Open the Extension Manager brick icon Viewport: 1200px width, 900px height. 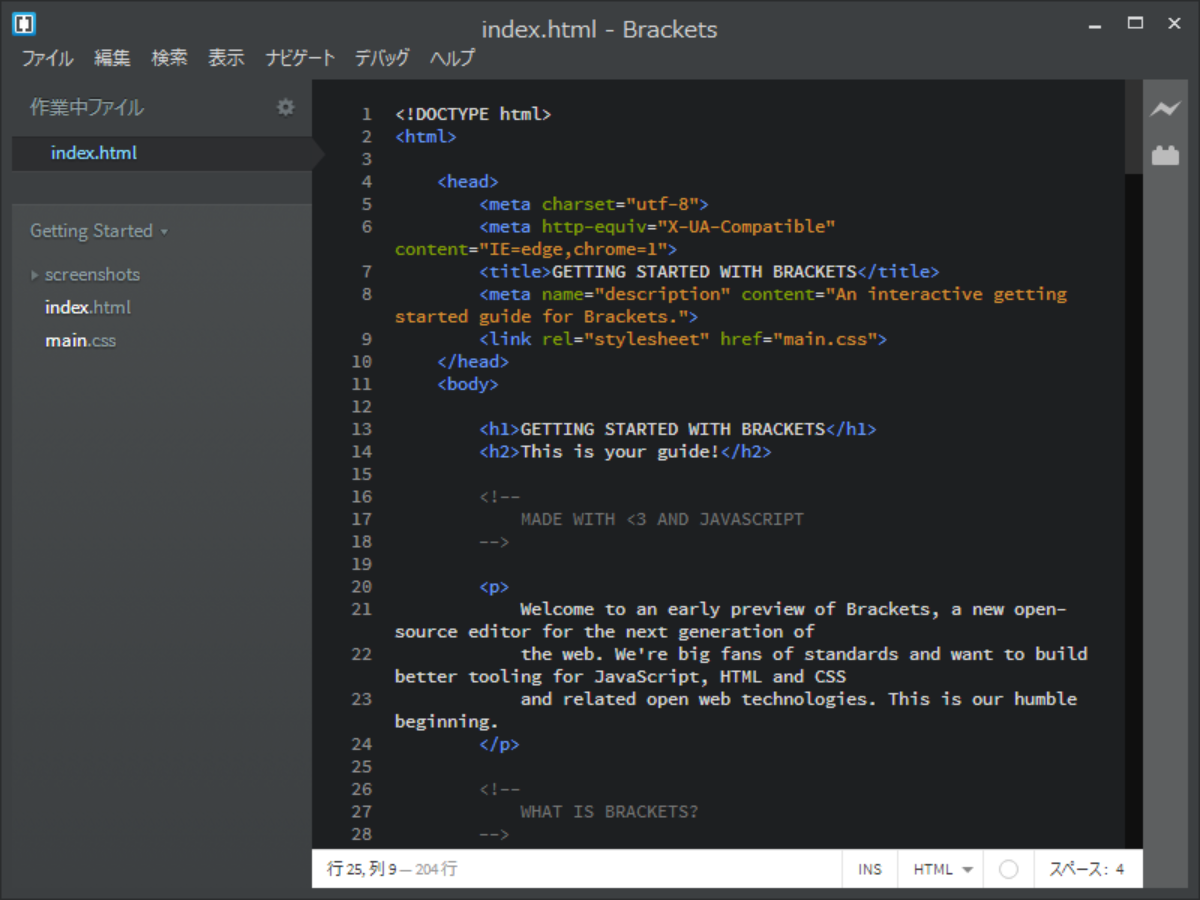1166,155
